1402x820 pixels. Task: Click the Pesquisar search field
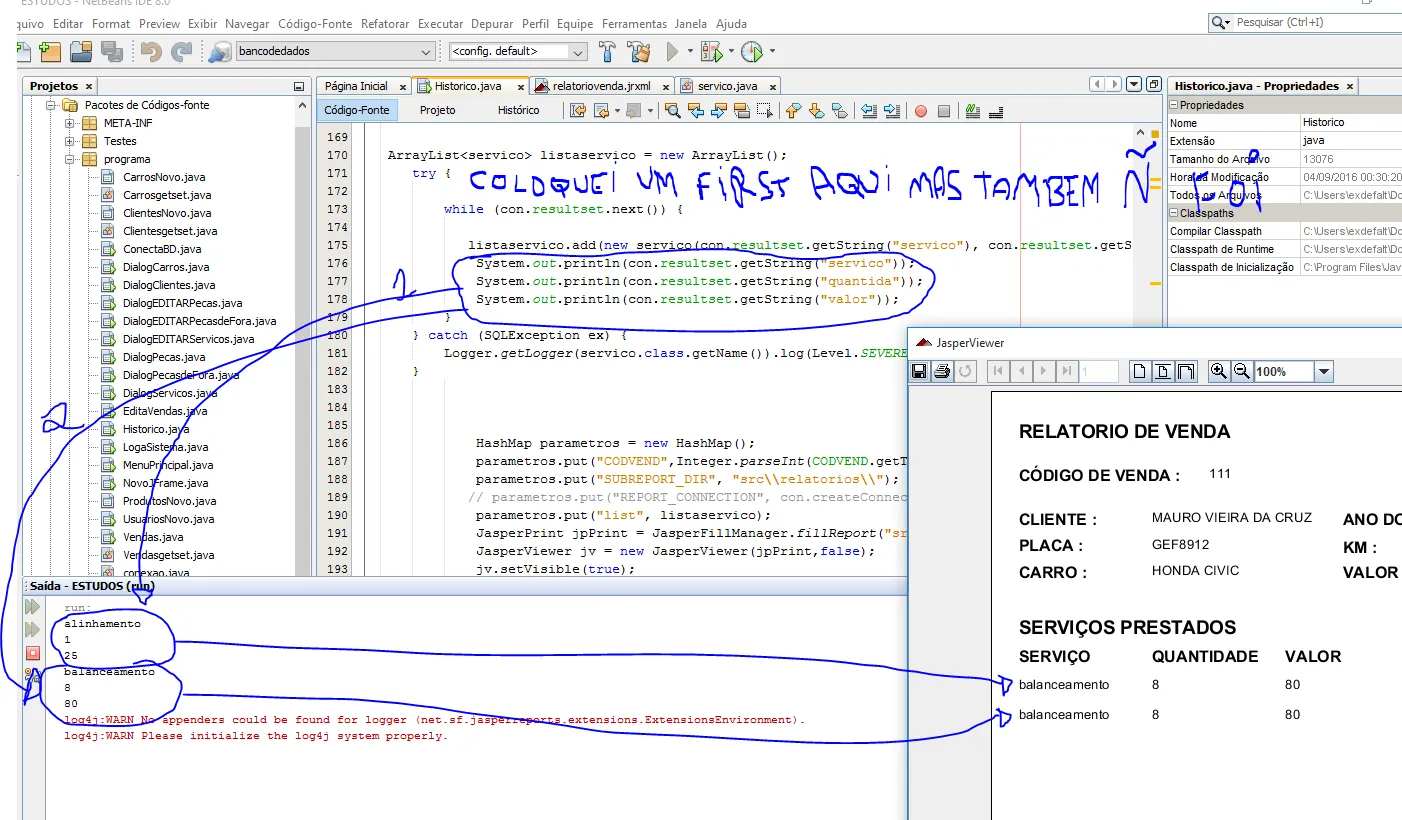pos(1310,22)
